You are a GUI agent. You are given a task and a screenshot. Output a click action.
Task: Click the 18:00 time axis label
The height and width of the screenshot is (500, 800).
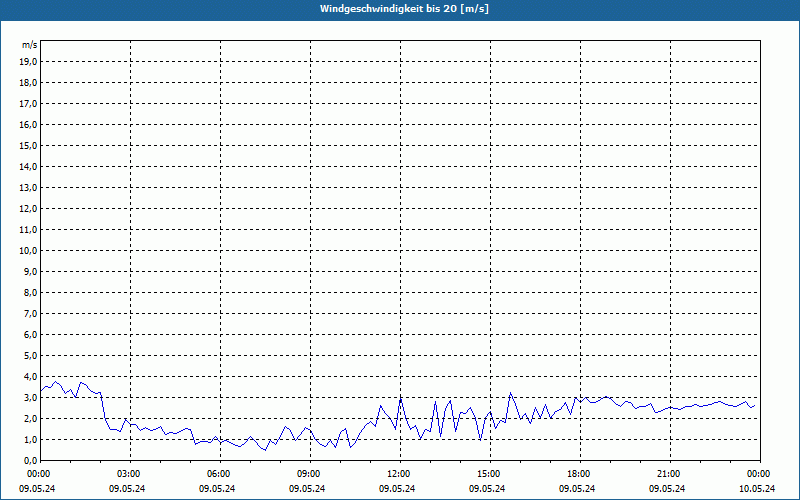[x=580, y=474]
